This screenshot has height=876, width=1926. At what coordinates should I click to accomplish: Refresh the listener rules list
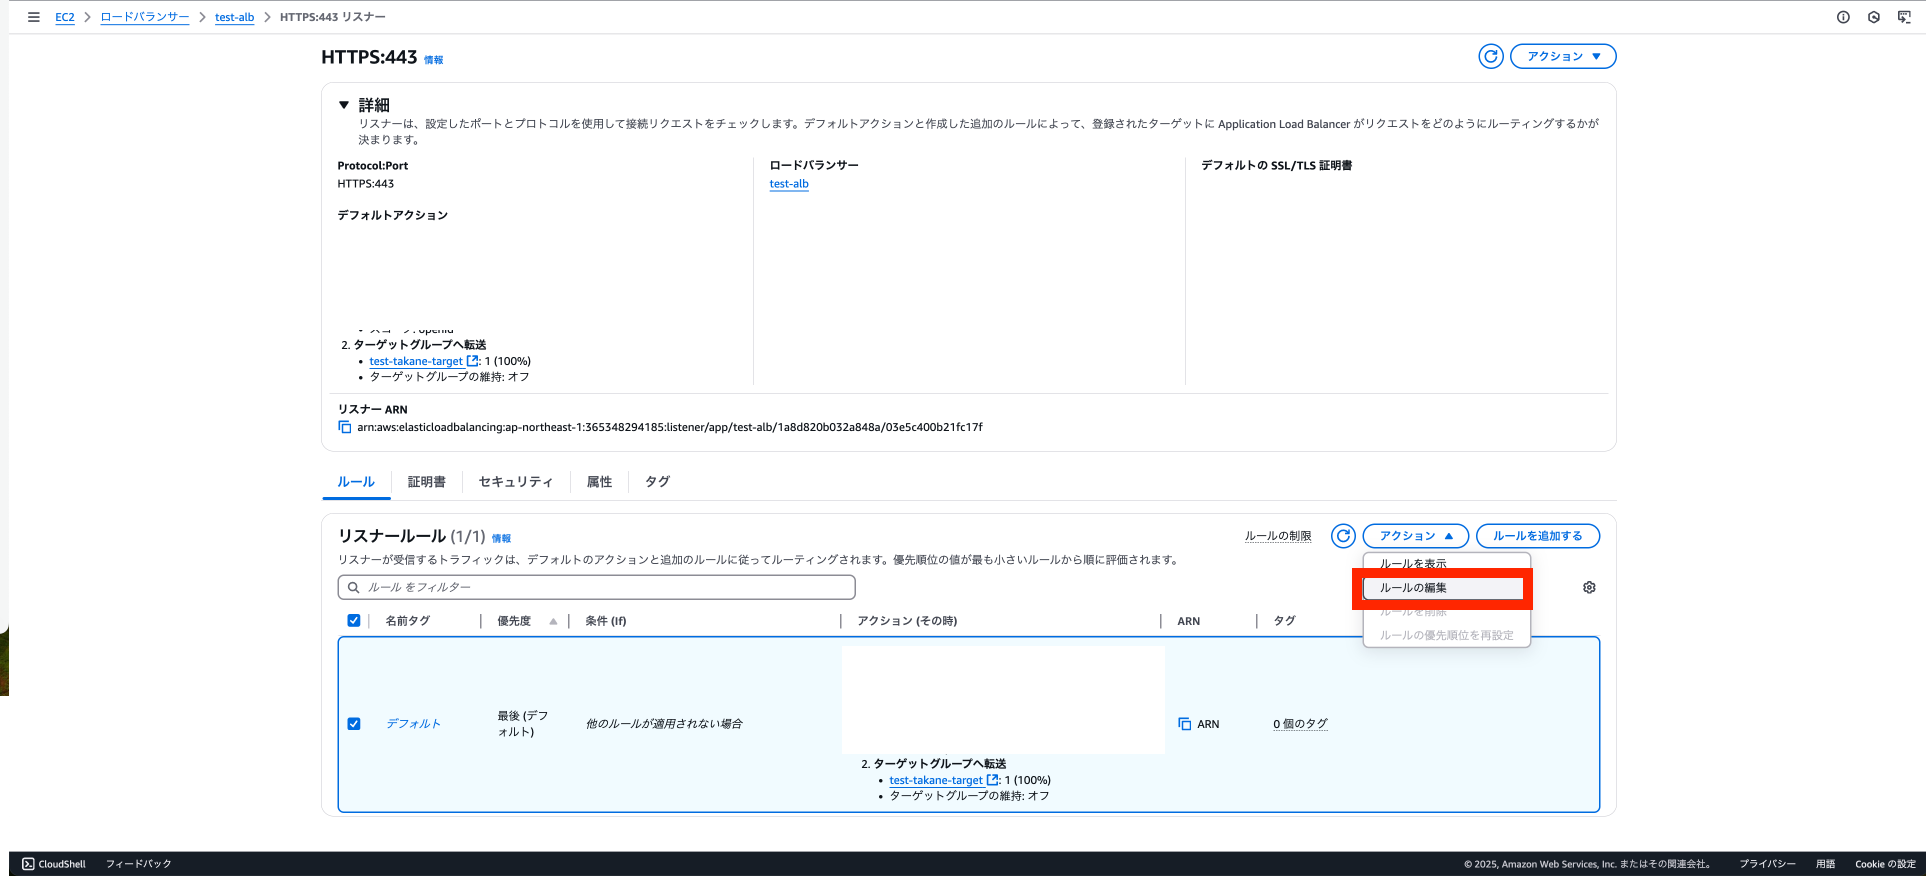[1343, 536]
